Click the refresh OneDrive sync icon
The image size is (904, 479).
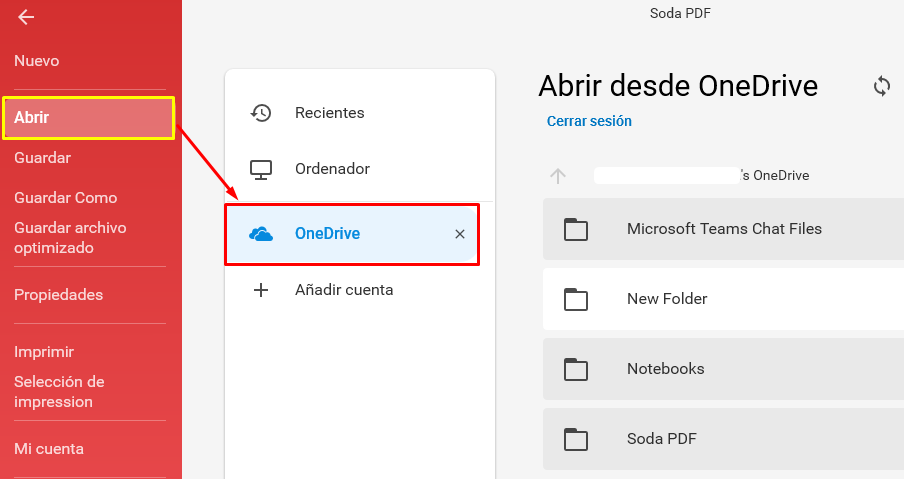tap(882, 86)
